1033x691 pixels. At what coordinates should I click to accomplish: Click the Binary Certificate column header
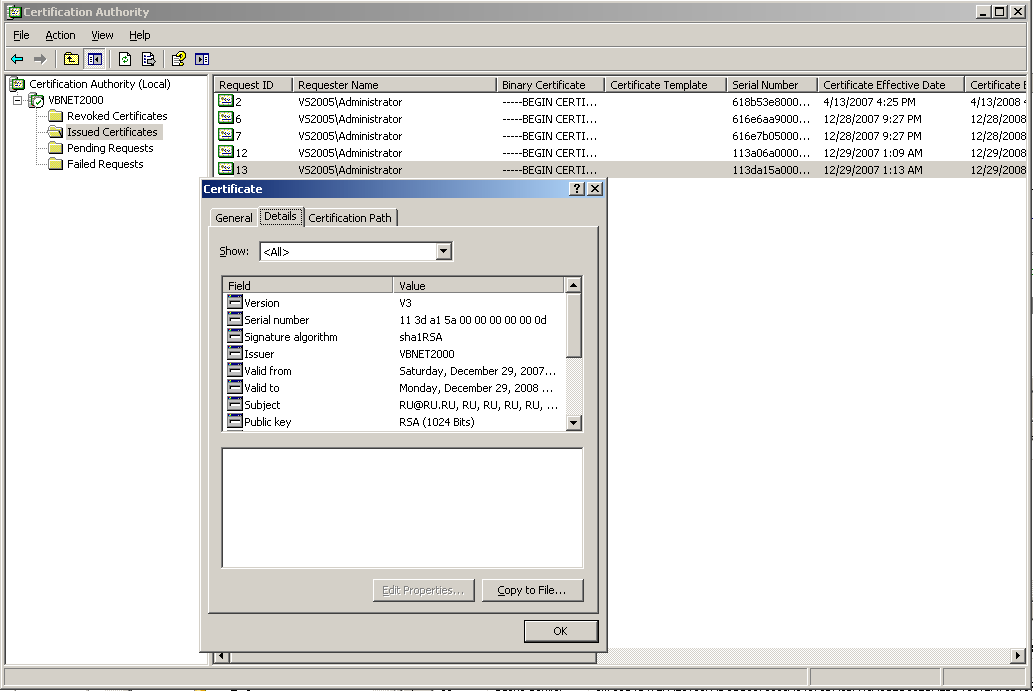click(x=550, y=85)
